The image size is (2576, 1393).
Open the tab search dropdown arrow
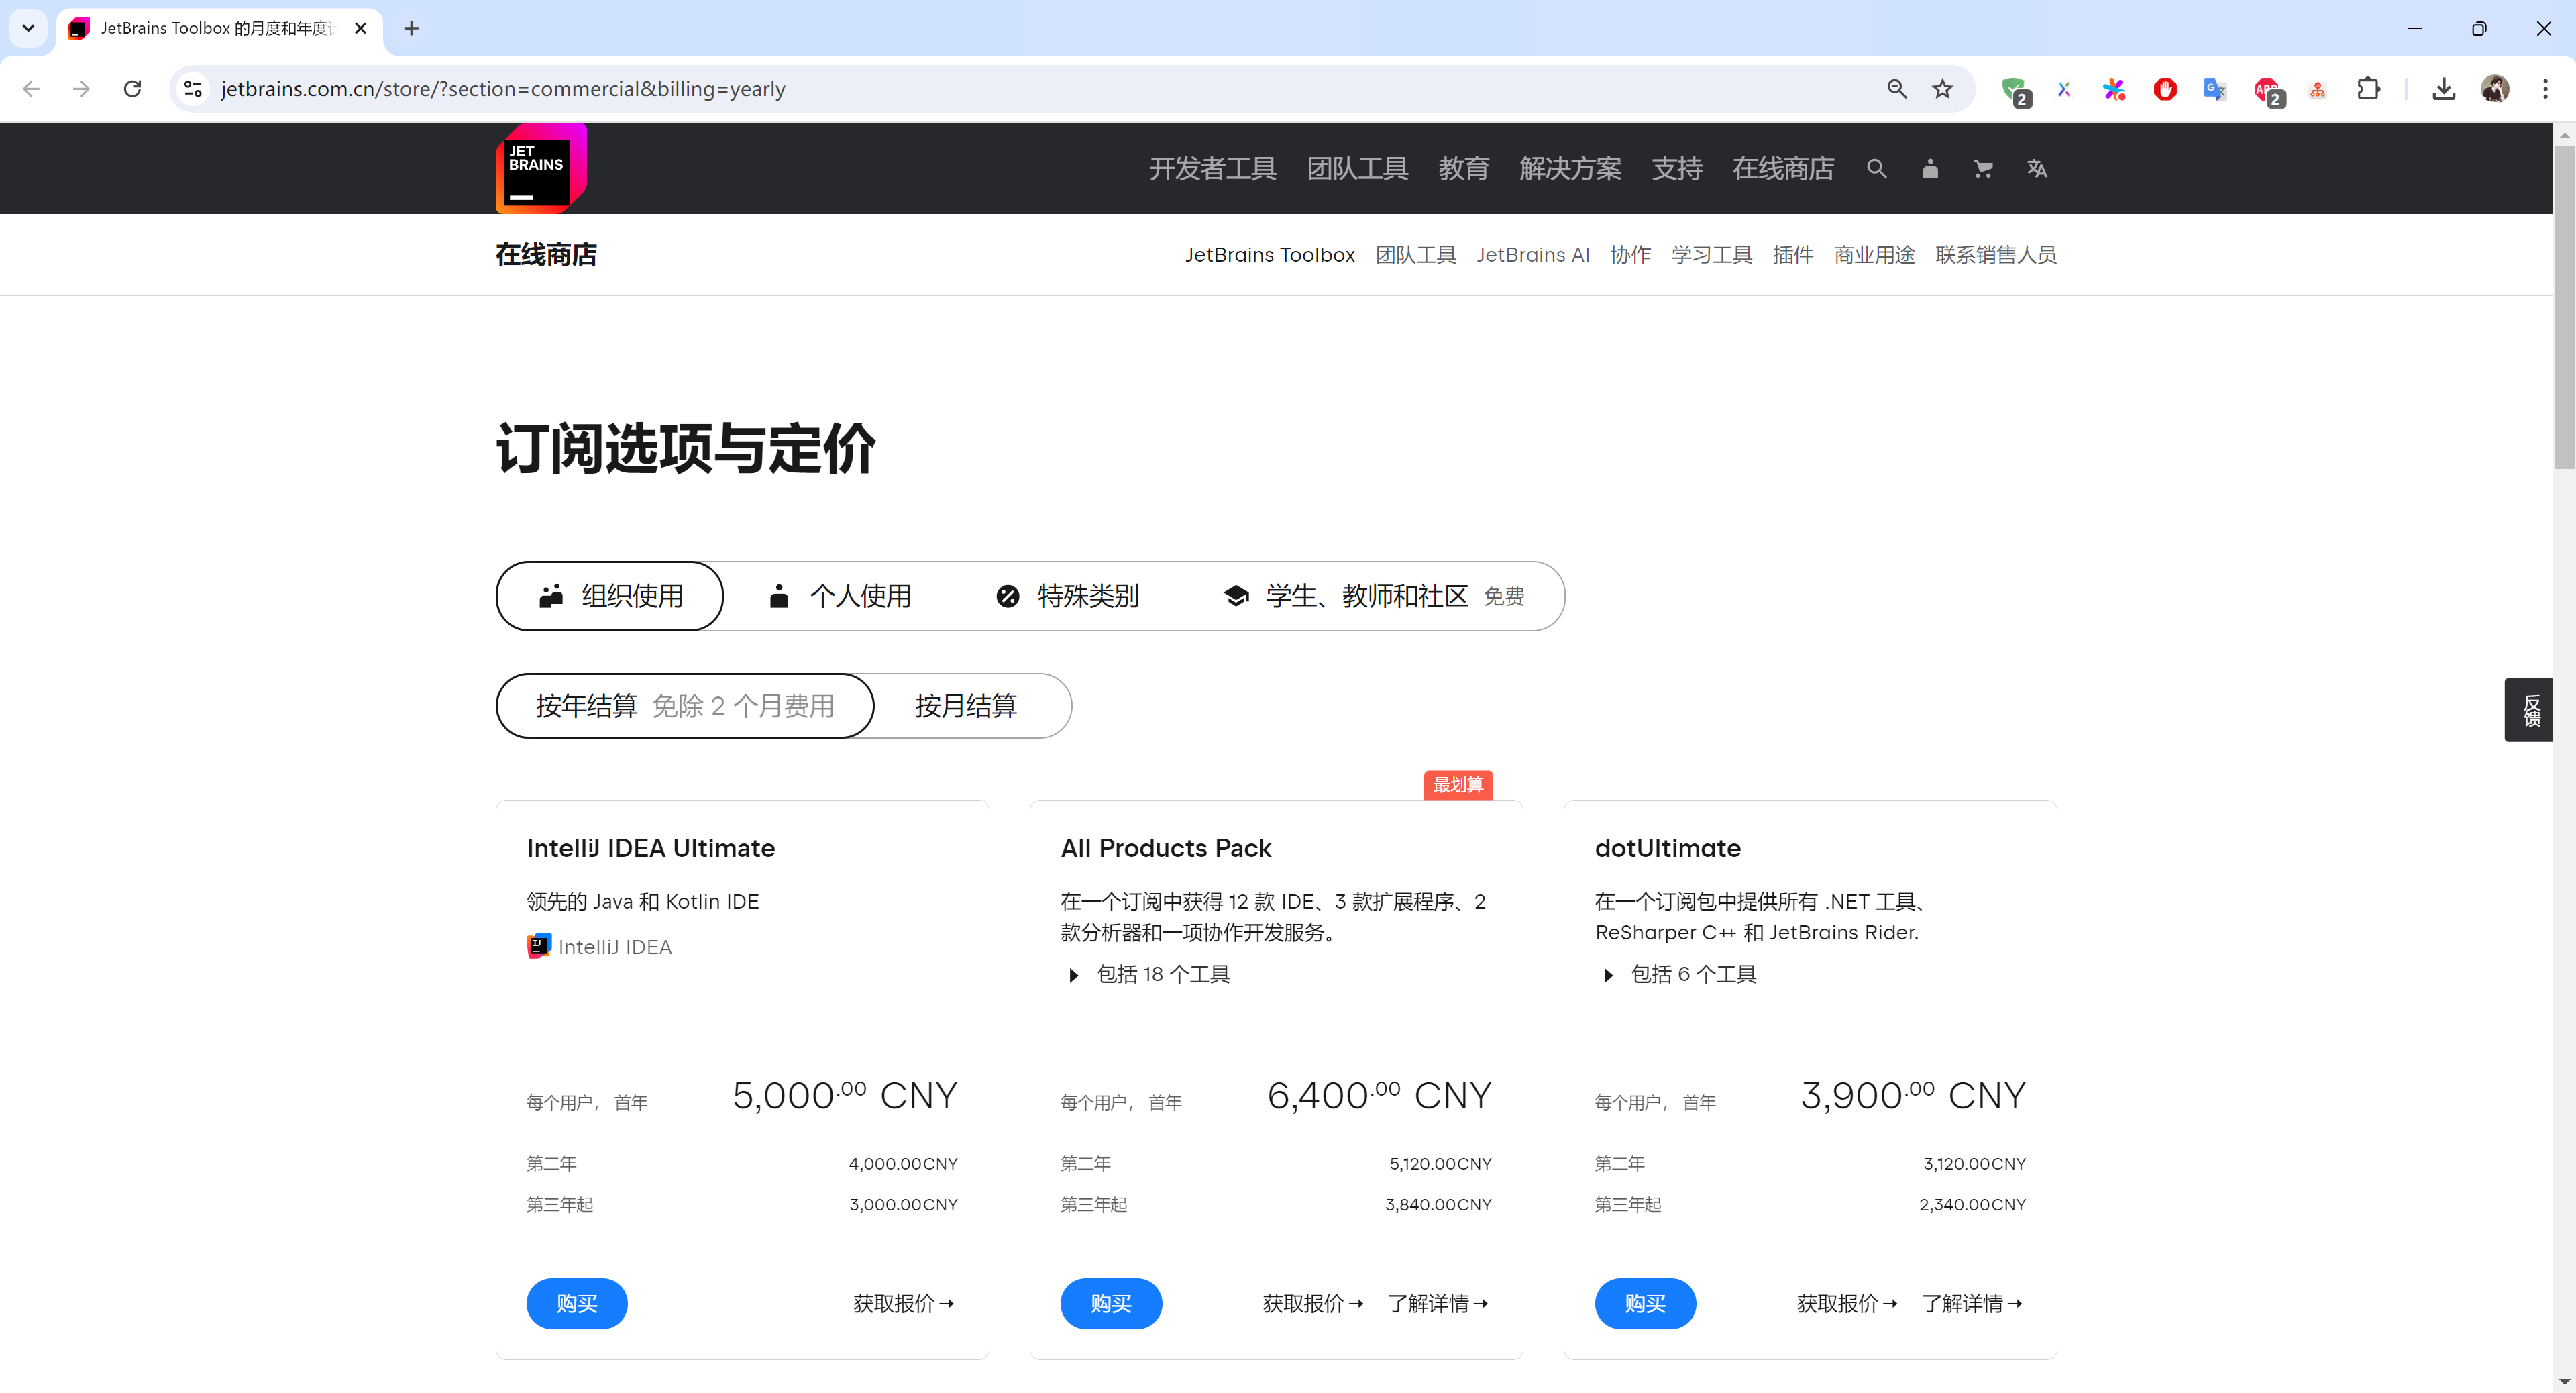[x=28, y=28]
